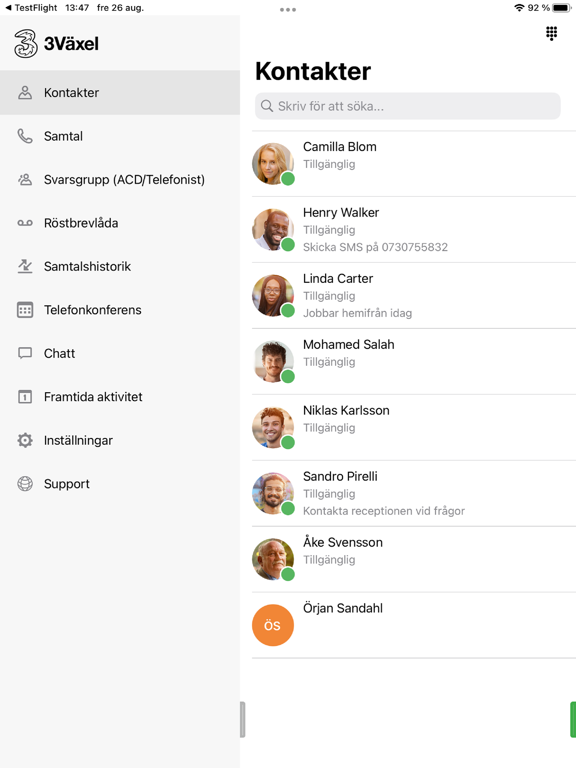Open Samtal in the sidebar
The image size is (576, 768).
pos(120,136)
